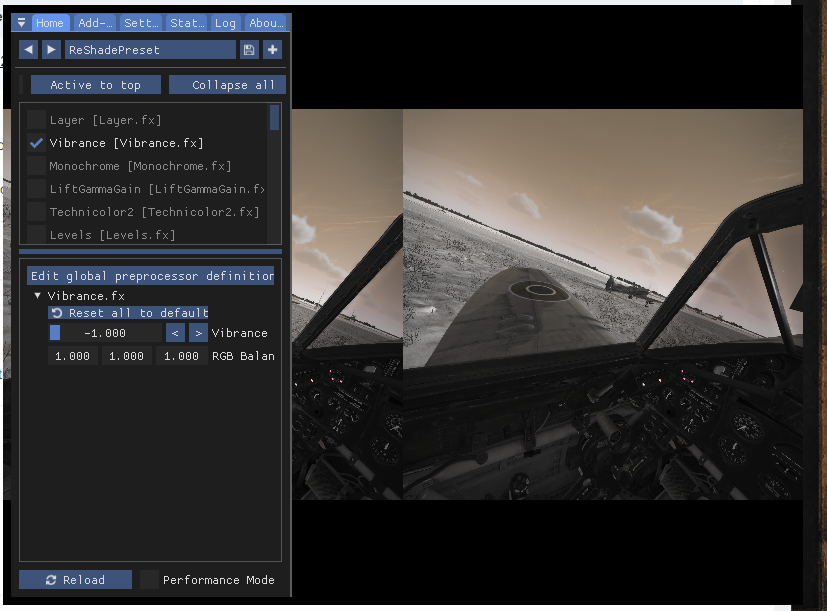The width and height of the screenshot is (827, 611).
Task: Enable the Monochrome effect checkbox
Action: (x=37, y=166)
